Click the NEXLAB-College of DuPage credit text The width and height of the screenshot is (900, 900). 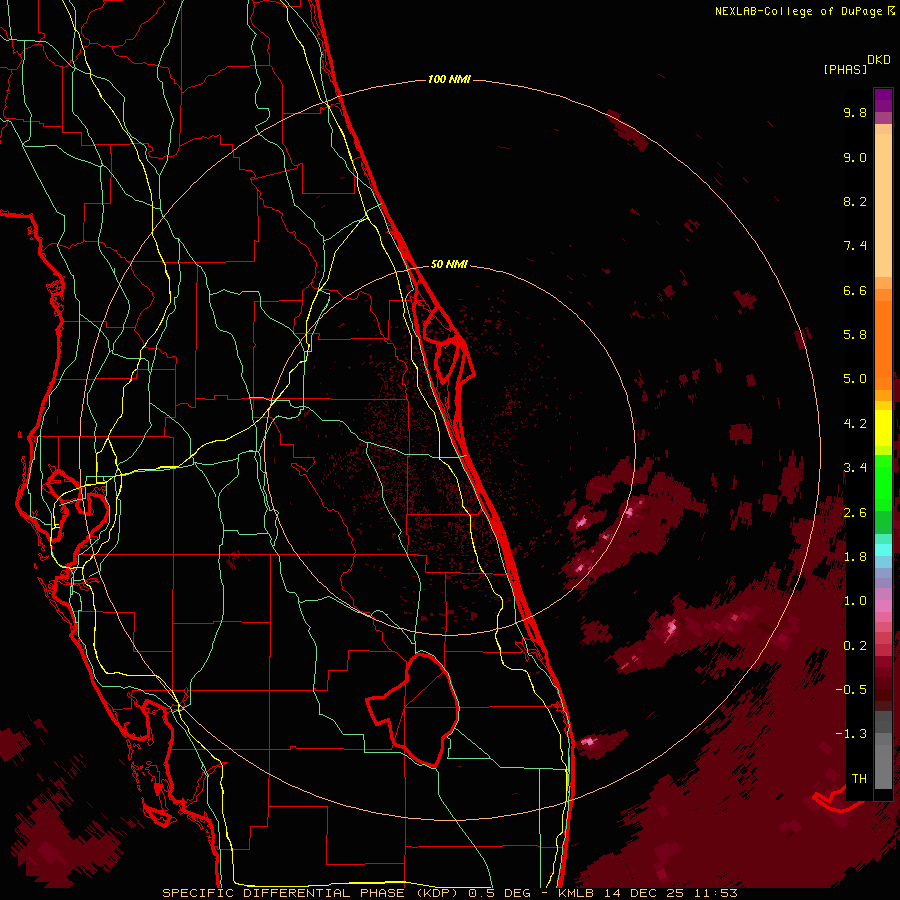pos(798,11)
